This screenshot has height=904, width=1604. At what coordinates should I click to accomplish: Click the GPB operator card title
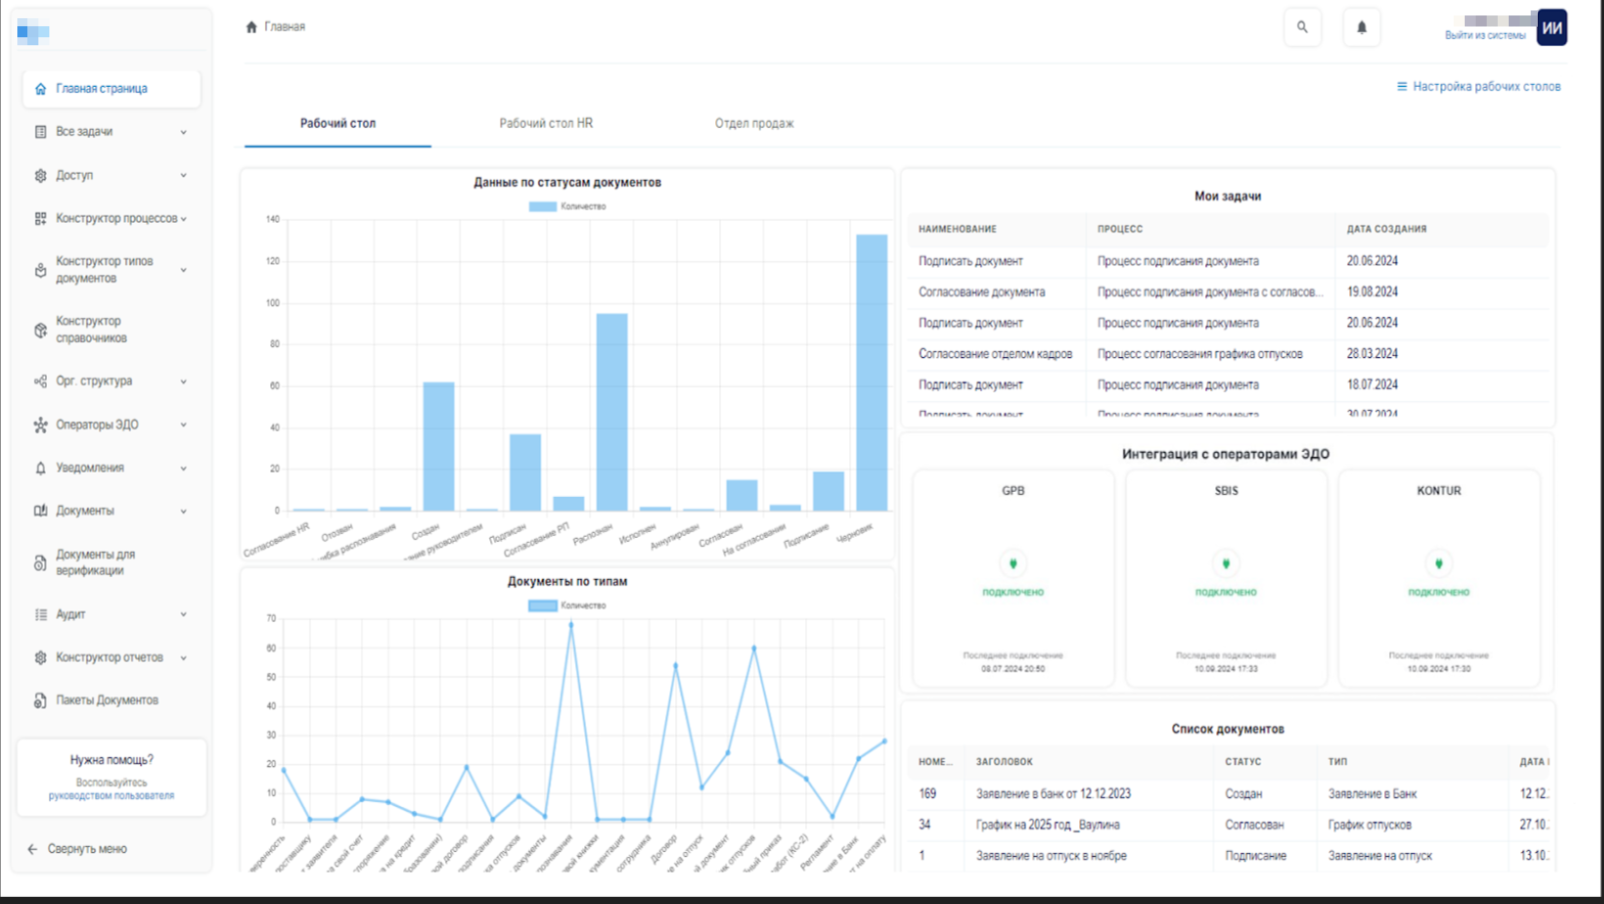tap(1013, 491)
